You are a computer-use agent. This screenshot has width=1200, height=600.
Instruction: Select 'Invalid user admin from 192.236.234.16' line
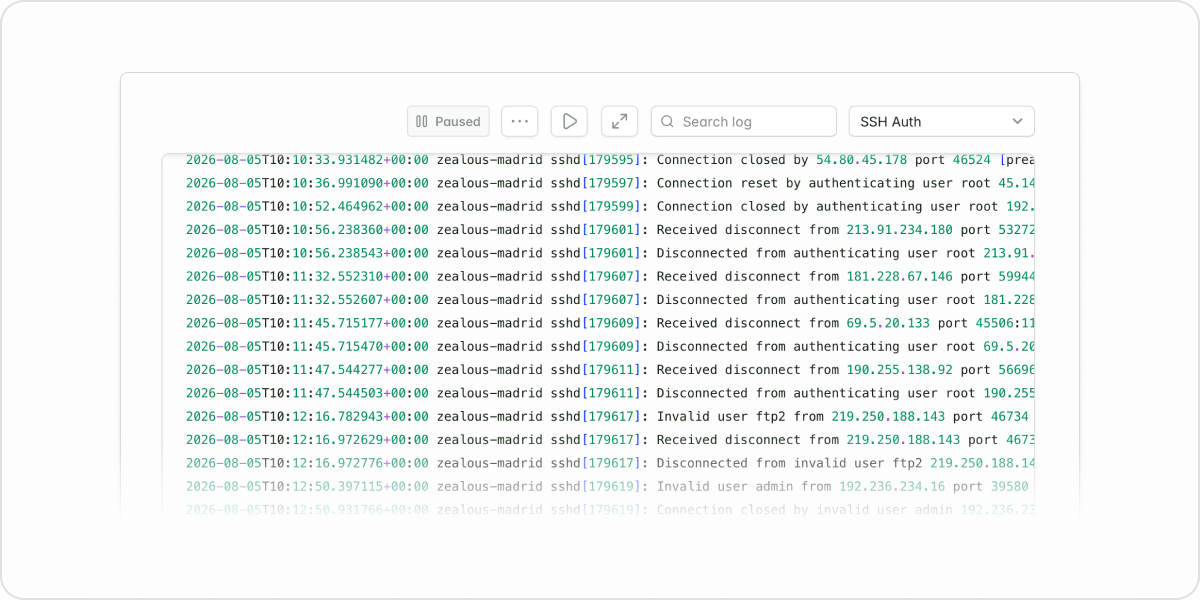point(610,486)
